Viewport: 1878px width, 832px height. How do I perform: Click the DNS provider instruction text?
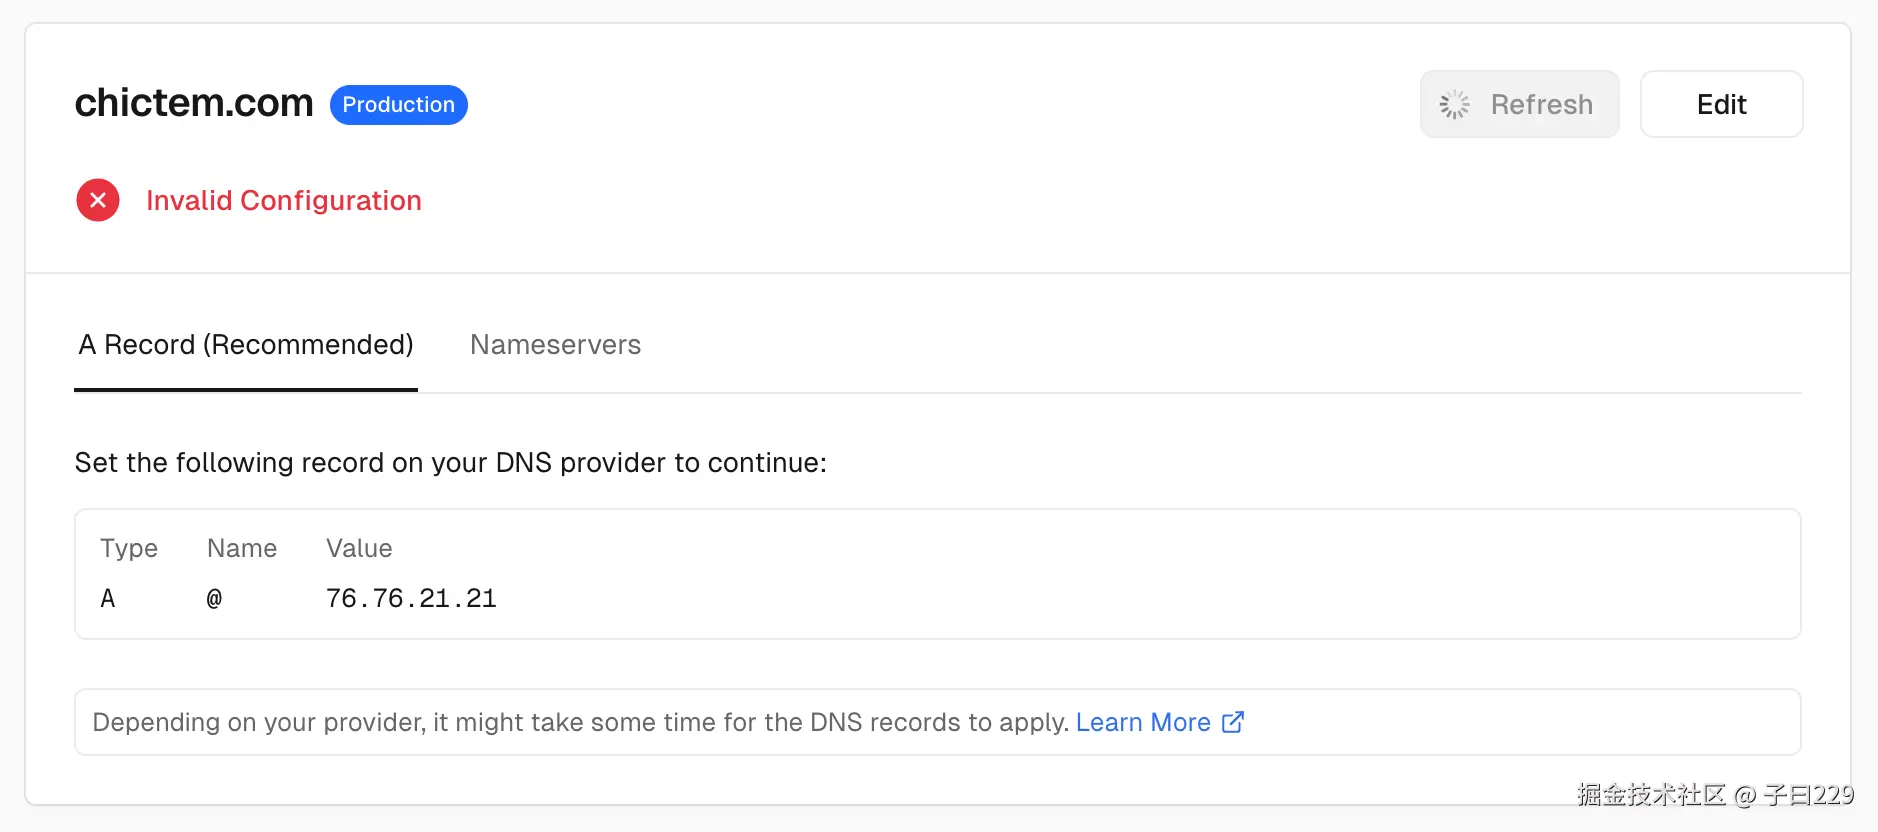tap(450, 463)
